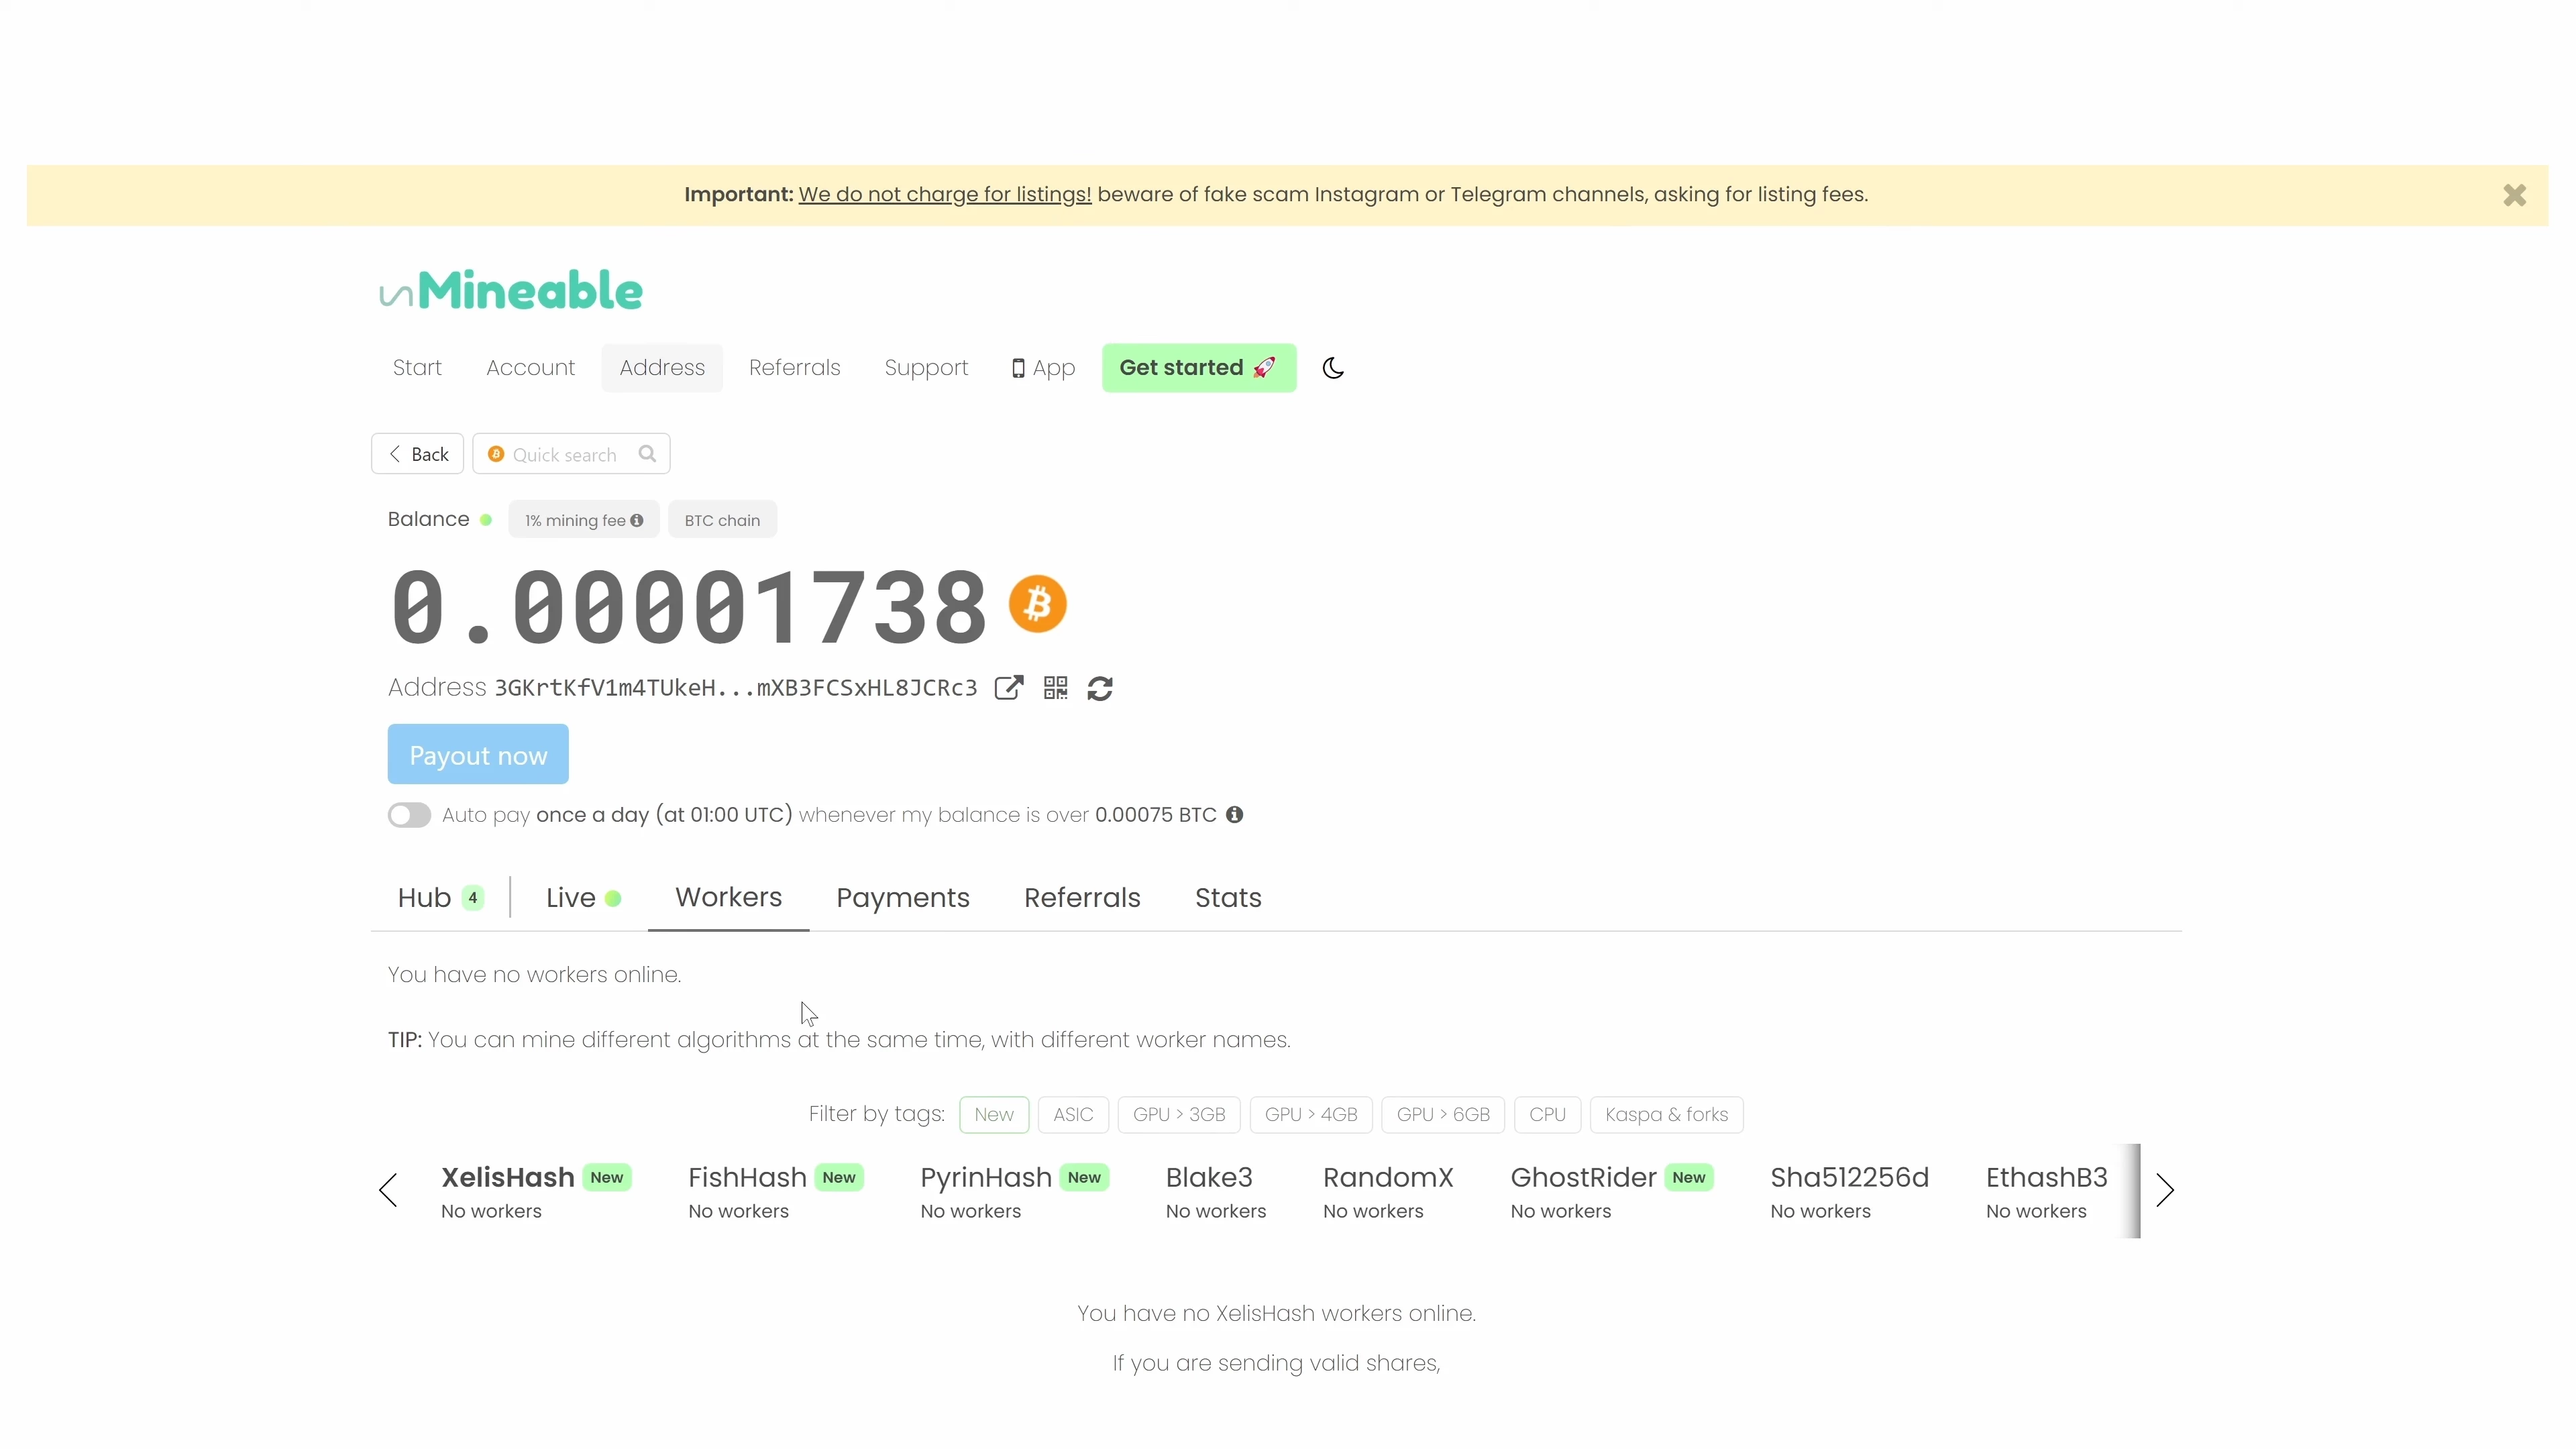Click the Get started button
This screenshot has width=2576, height=1449.
click(1199, 368)
